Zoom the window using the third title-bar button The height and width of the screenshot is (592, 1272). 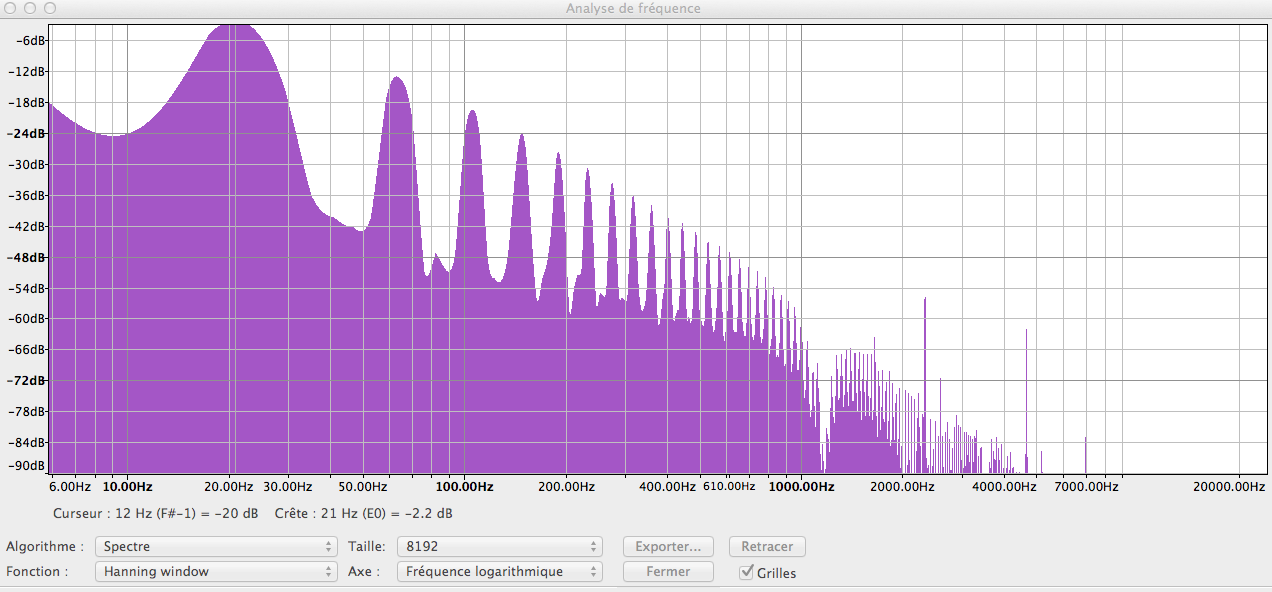pos(49,8)
